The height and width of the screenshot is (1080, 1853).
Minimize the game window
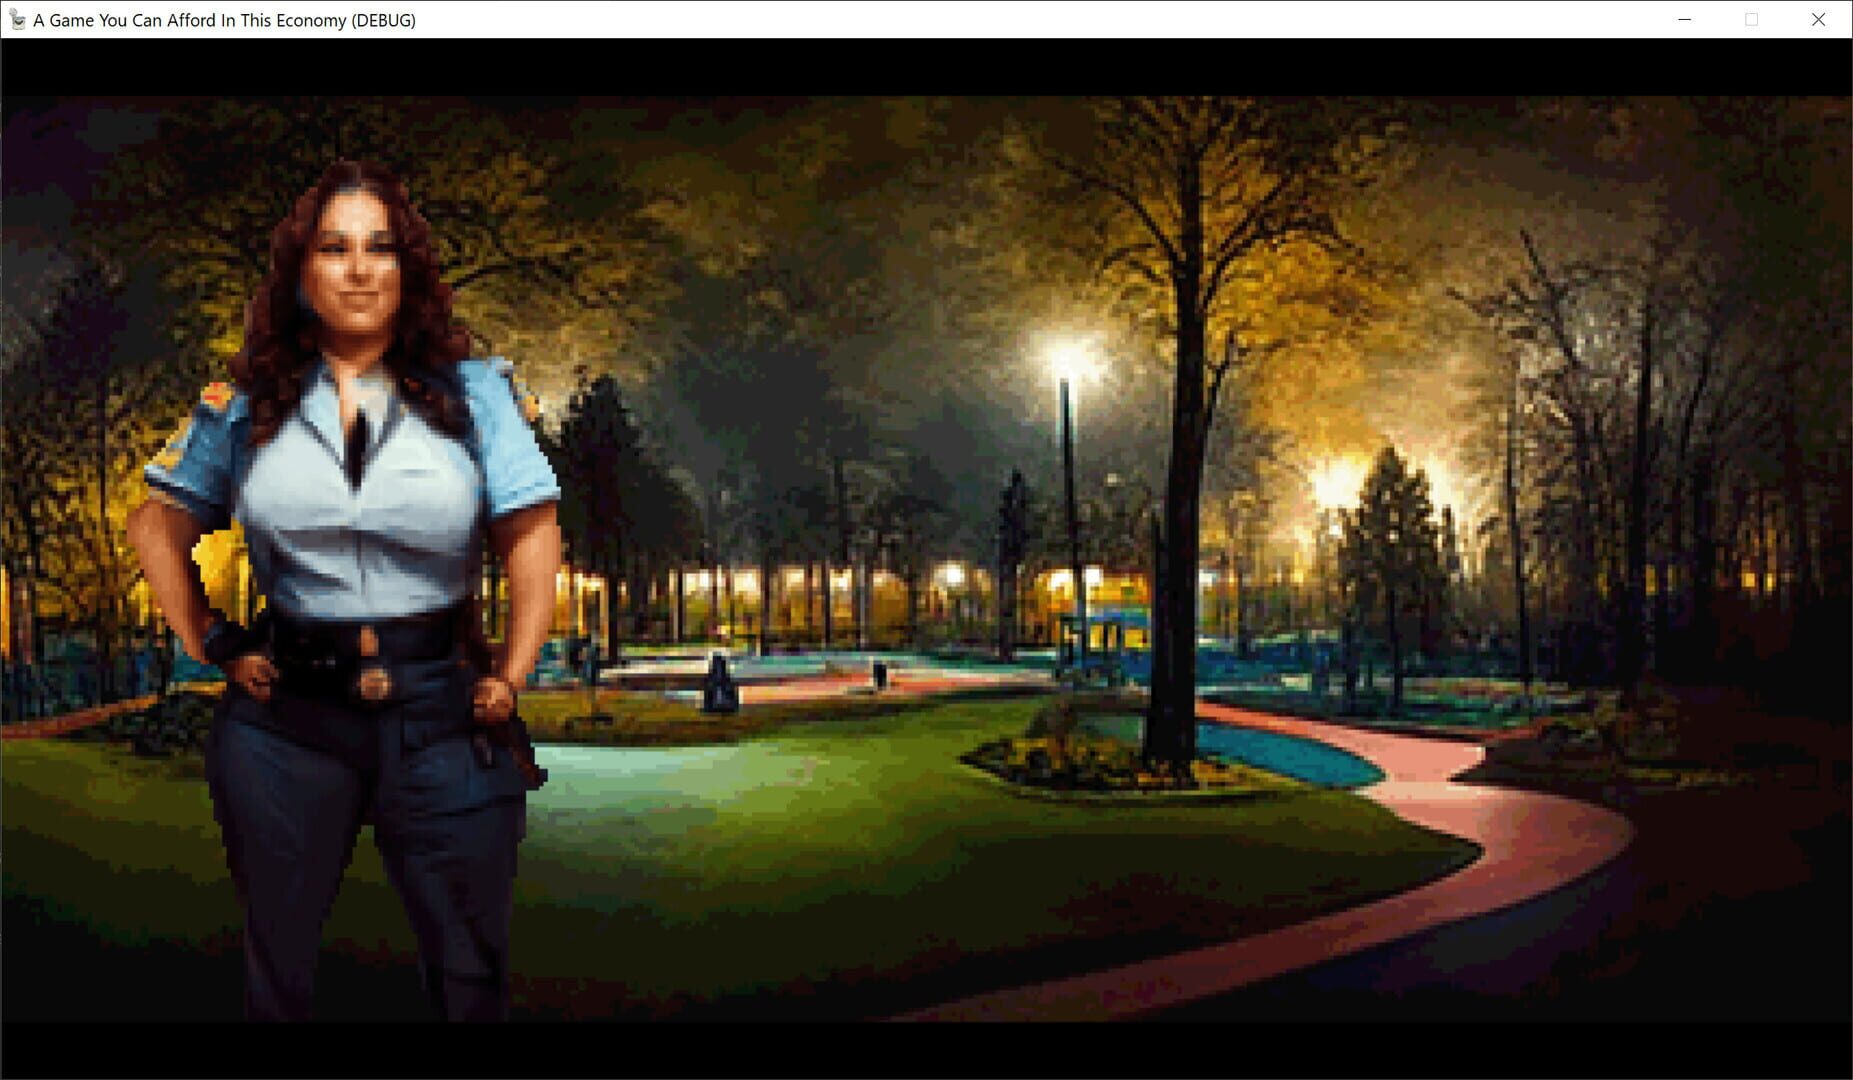[1683, 19]
